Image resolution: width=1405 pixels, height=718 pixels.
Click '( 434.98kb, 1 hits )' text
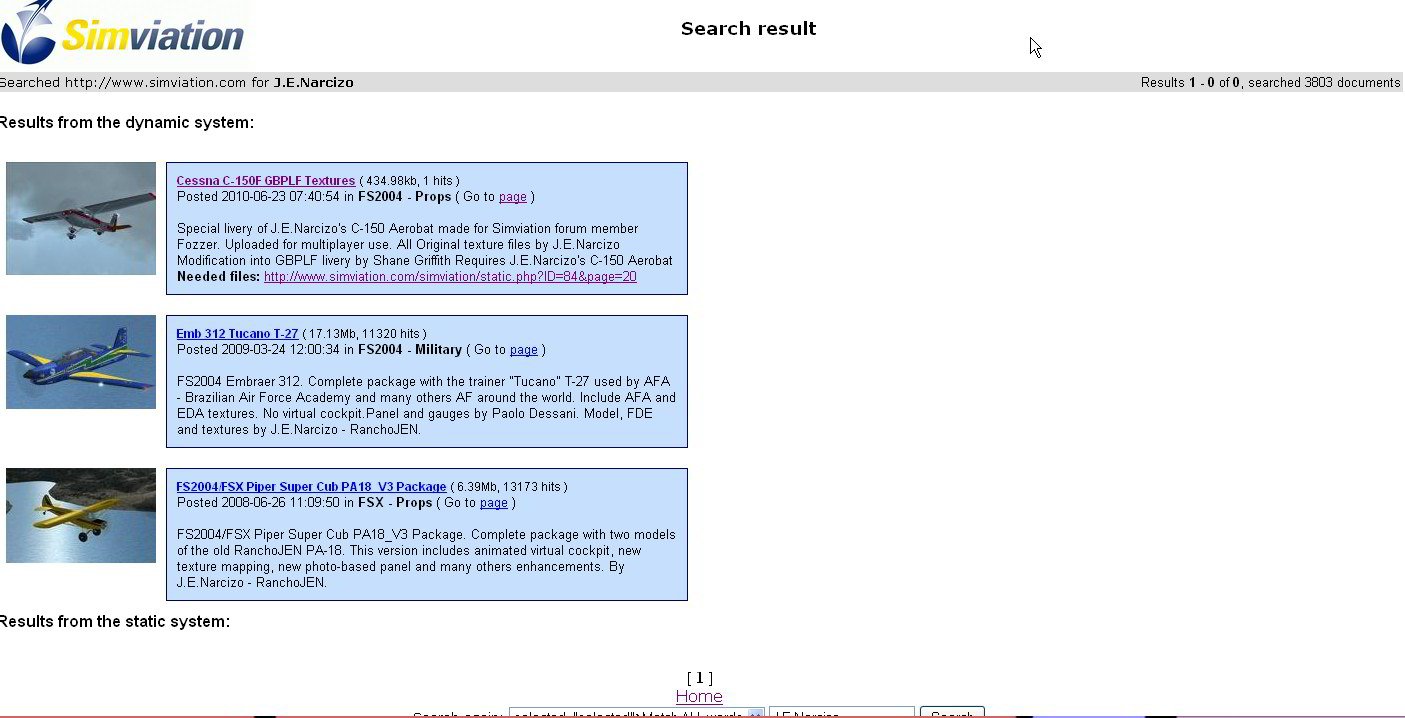[409, 181]
